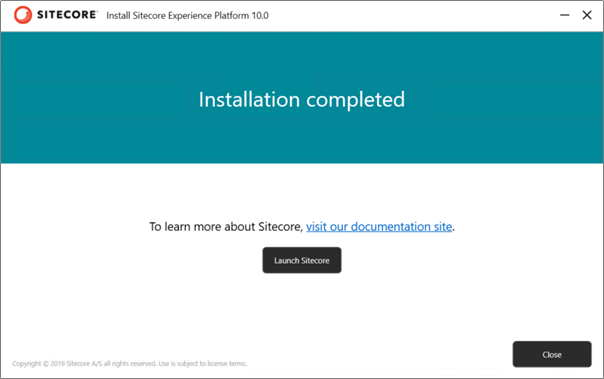Click the SITECORE wordmark in title bar

coord(67,15)
